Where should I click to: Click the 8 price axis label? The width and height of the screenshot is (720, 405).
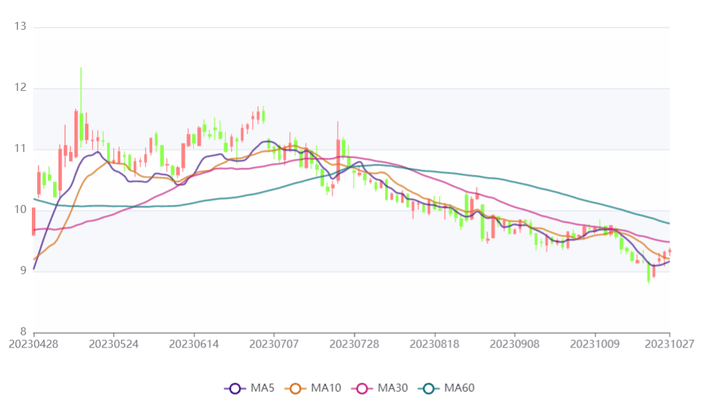pyautogui.click(x=23, y=332)
